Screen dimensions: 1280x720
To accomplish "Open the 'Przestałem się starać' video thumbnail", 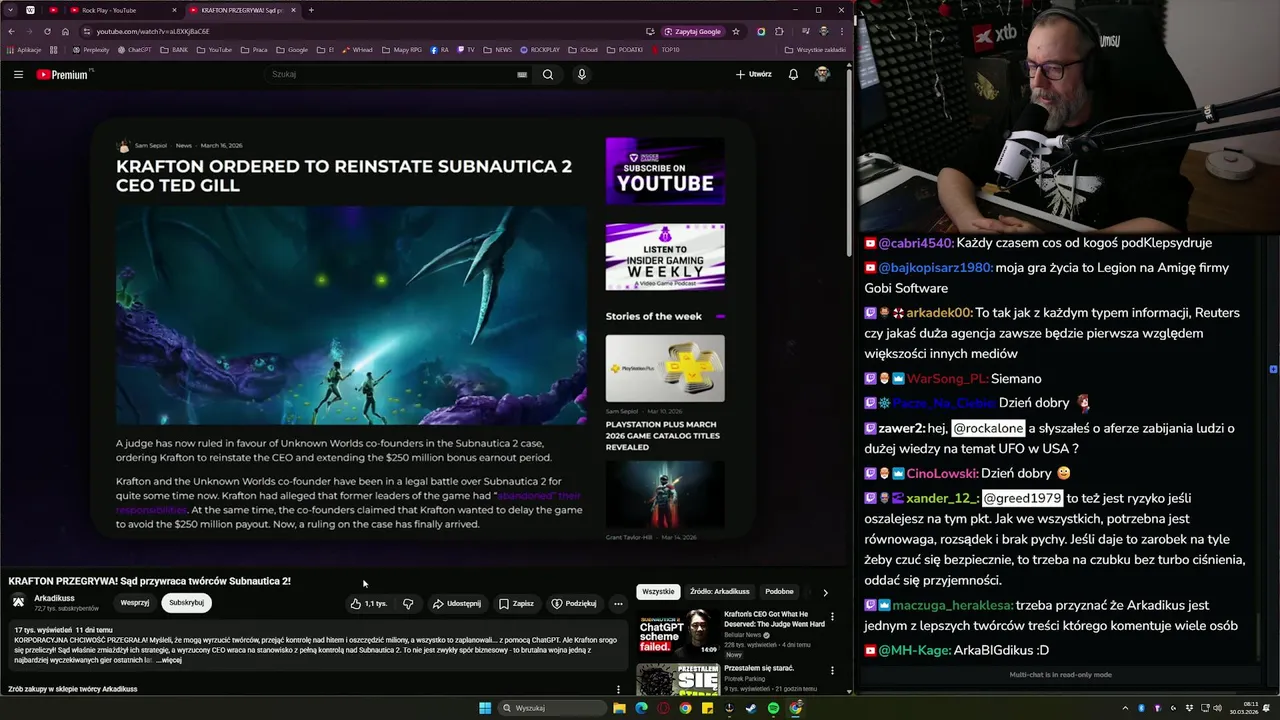I will click(x=678, y=679).
